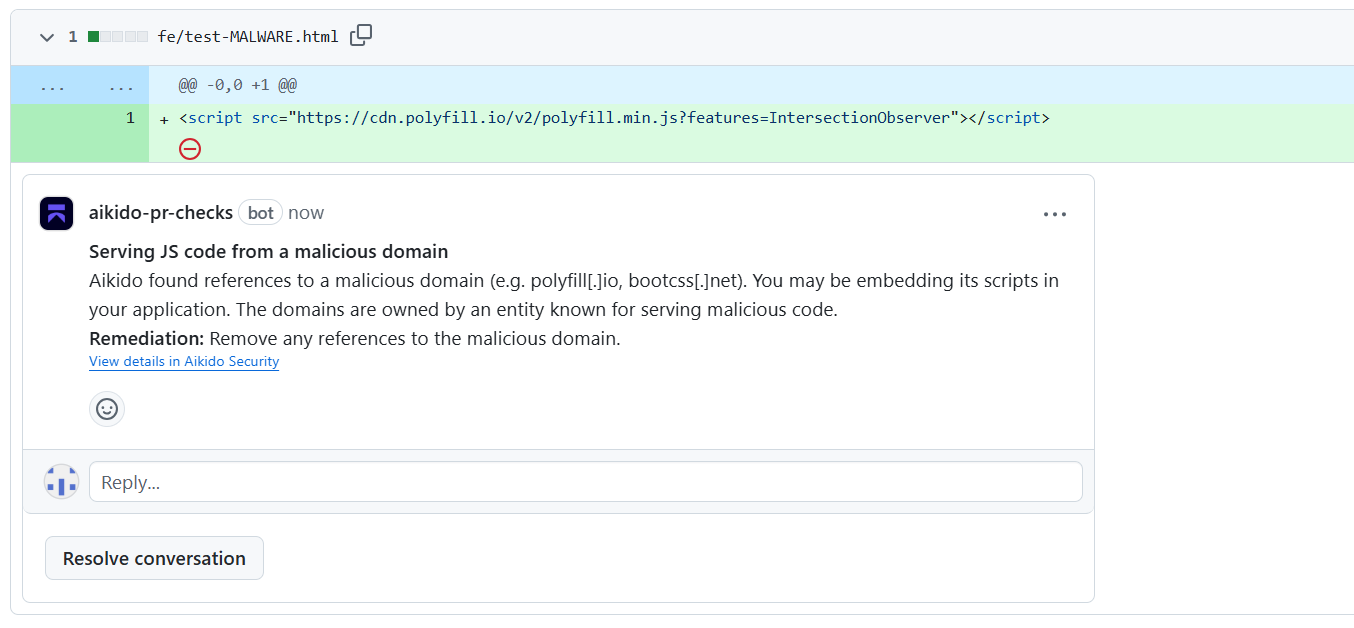This screenshot has width=1354, height=628.
Task: Click the polyfill.io script source URL
Action: click(x=619, y=118)
